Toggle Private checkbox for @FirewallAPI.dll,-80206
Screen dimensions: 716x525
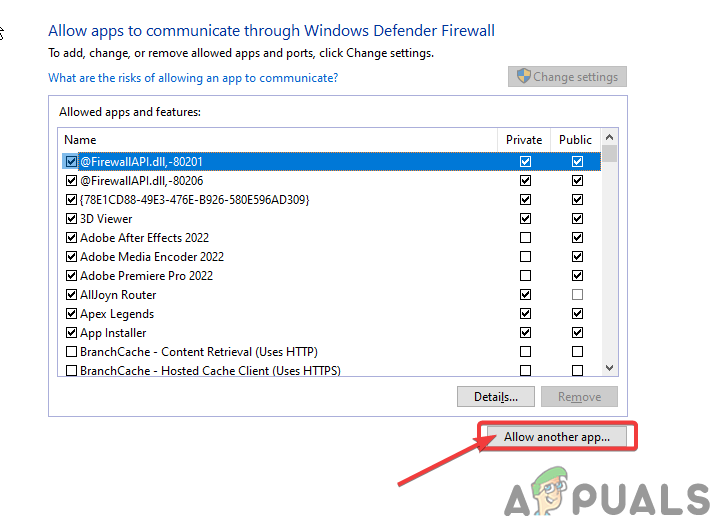(526, 181)
